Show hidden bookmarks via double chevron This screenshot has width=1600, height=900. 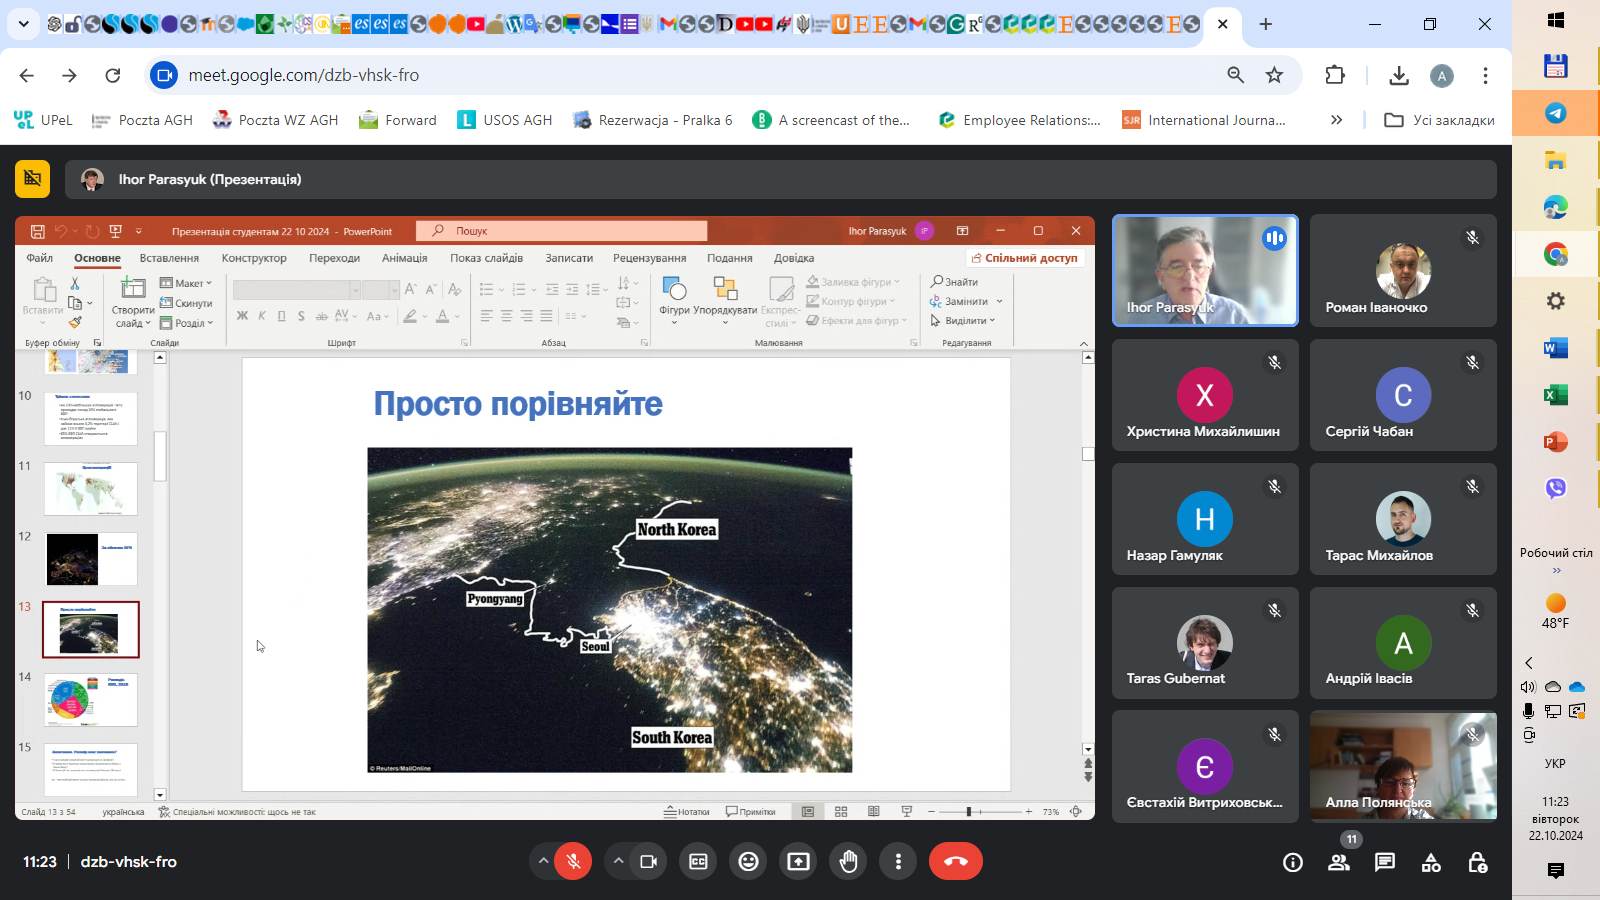pos(1336,120)
